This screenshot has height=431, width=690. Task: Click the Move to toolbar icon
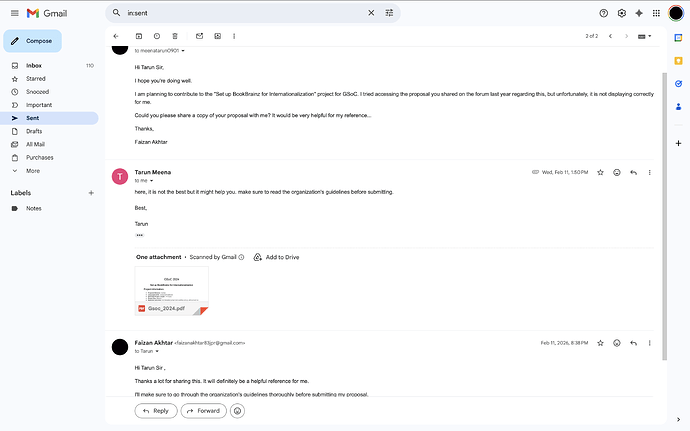click(x=217, y=36)
